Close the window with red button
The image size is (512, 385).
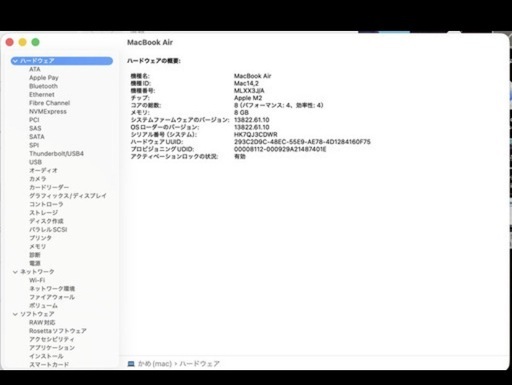pyautogui.click(x=10, y=42)
